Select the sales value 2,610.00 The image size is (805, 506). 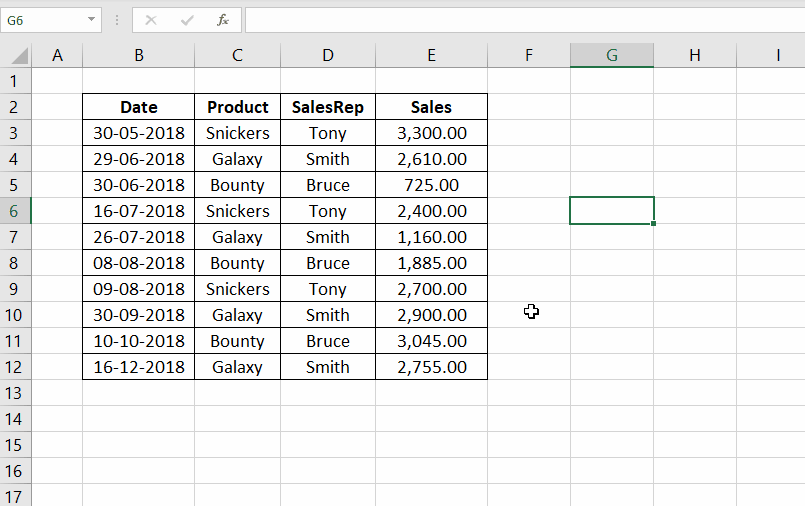(x=432, y=159)
